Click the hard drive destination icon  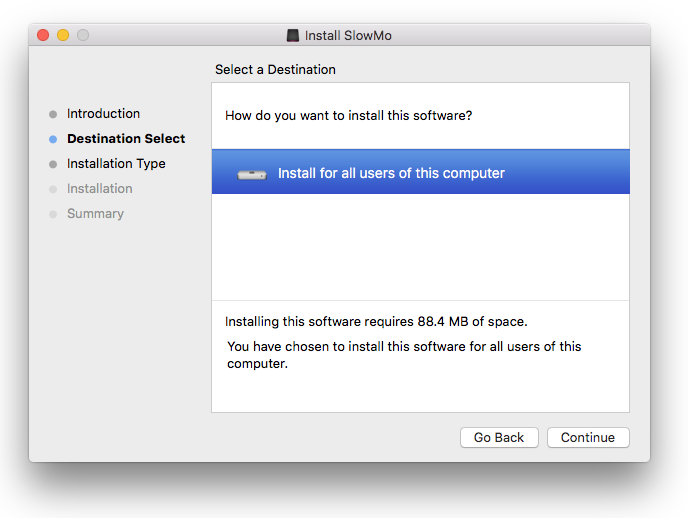[x=252, y=174]
